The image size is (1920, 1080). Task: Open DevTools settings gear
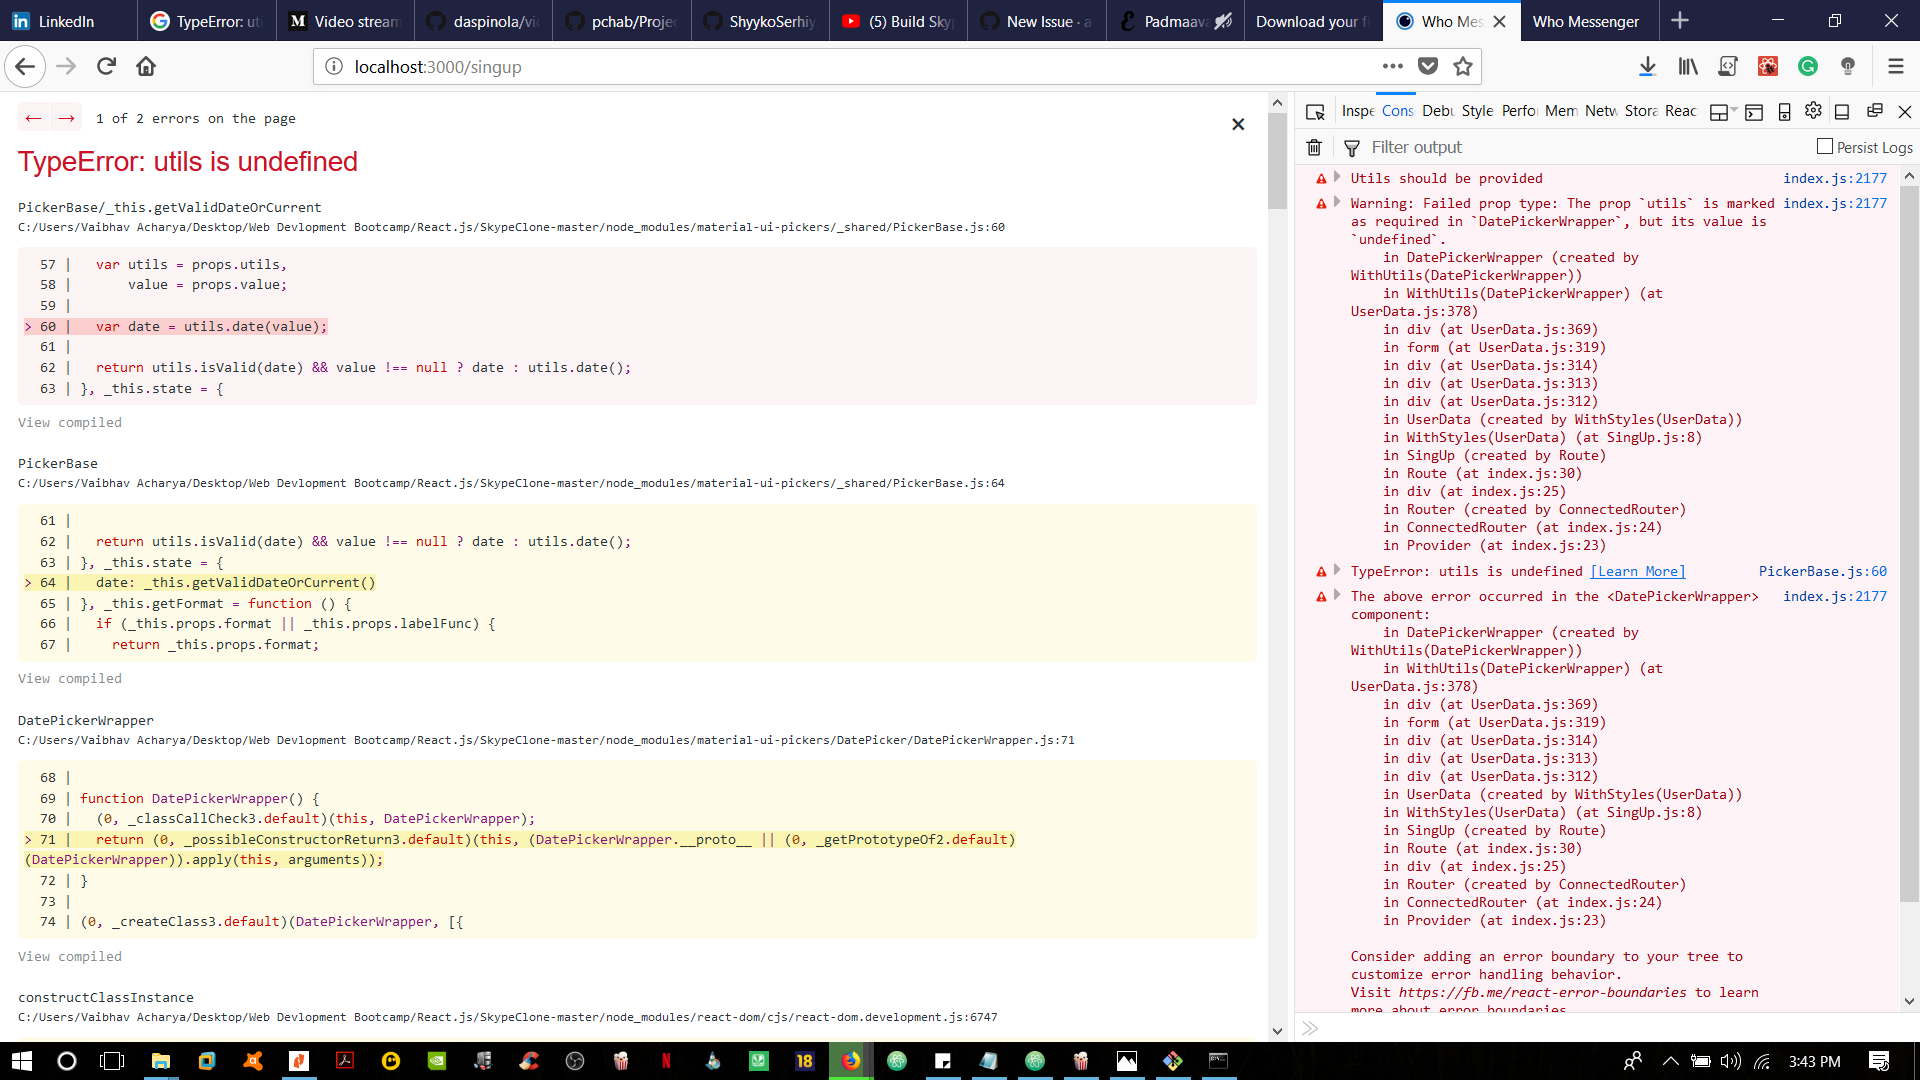click(1813, 111)
